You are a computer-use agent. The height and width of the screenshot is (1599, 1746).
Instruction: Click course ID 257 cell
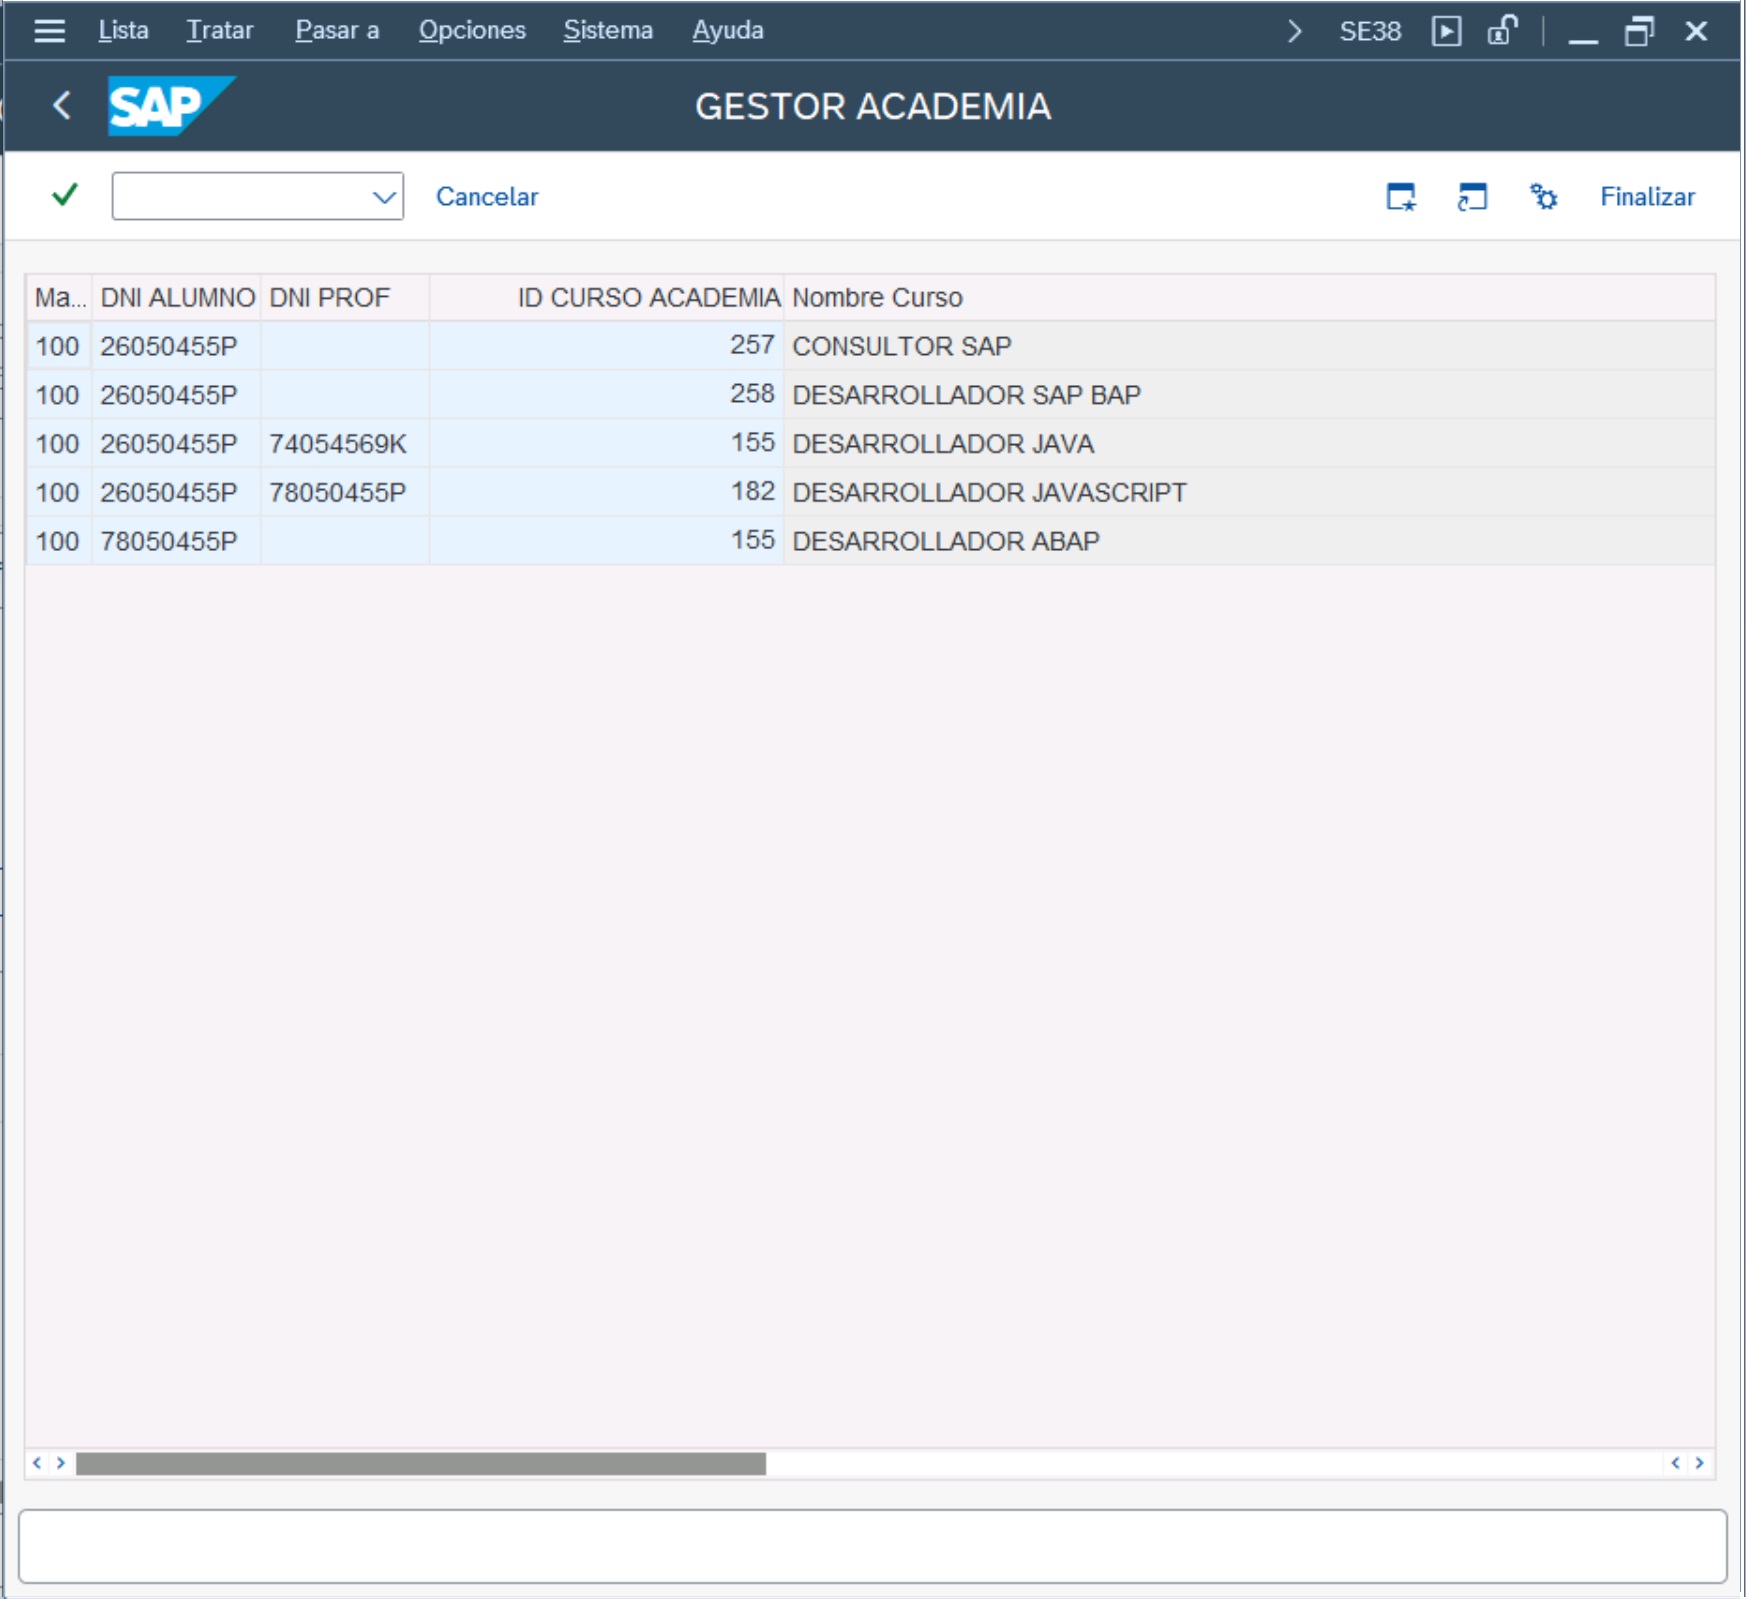click(607, 346)
